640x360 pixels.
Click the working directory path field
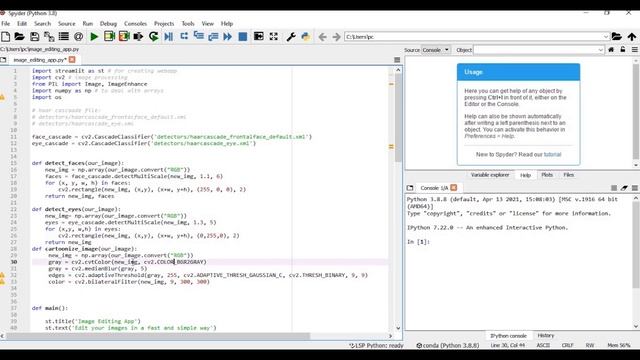[x=473, y=37]
